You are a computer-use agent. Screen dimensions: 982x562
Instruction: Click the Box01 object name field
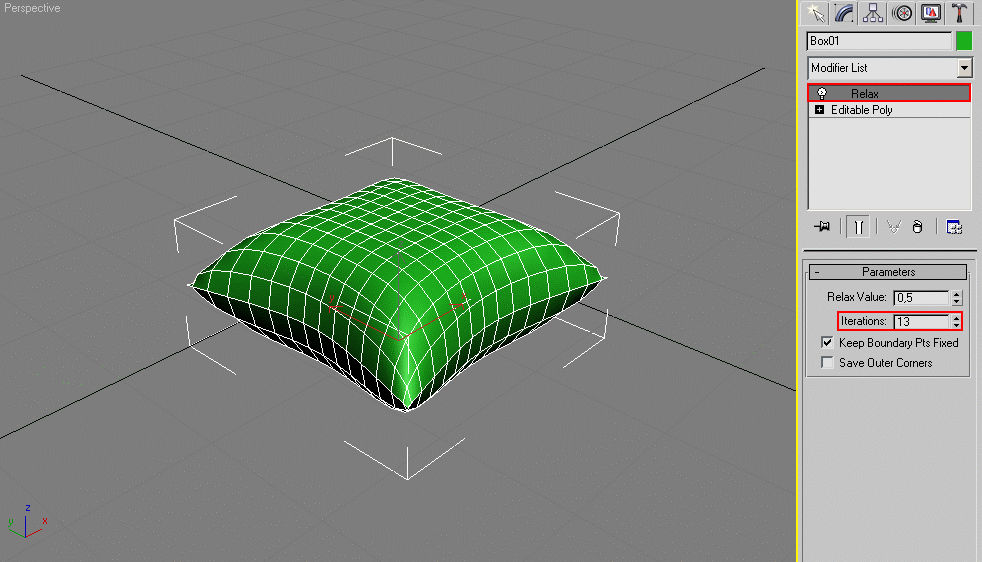point(879,41)
